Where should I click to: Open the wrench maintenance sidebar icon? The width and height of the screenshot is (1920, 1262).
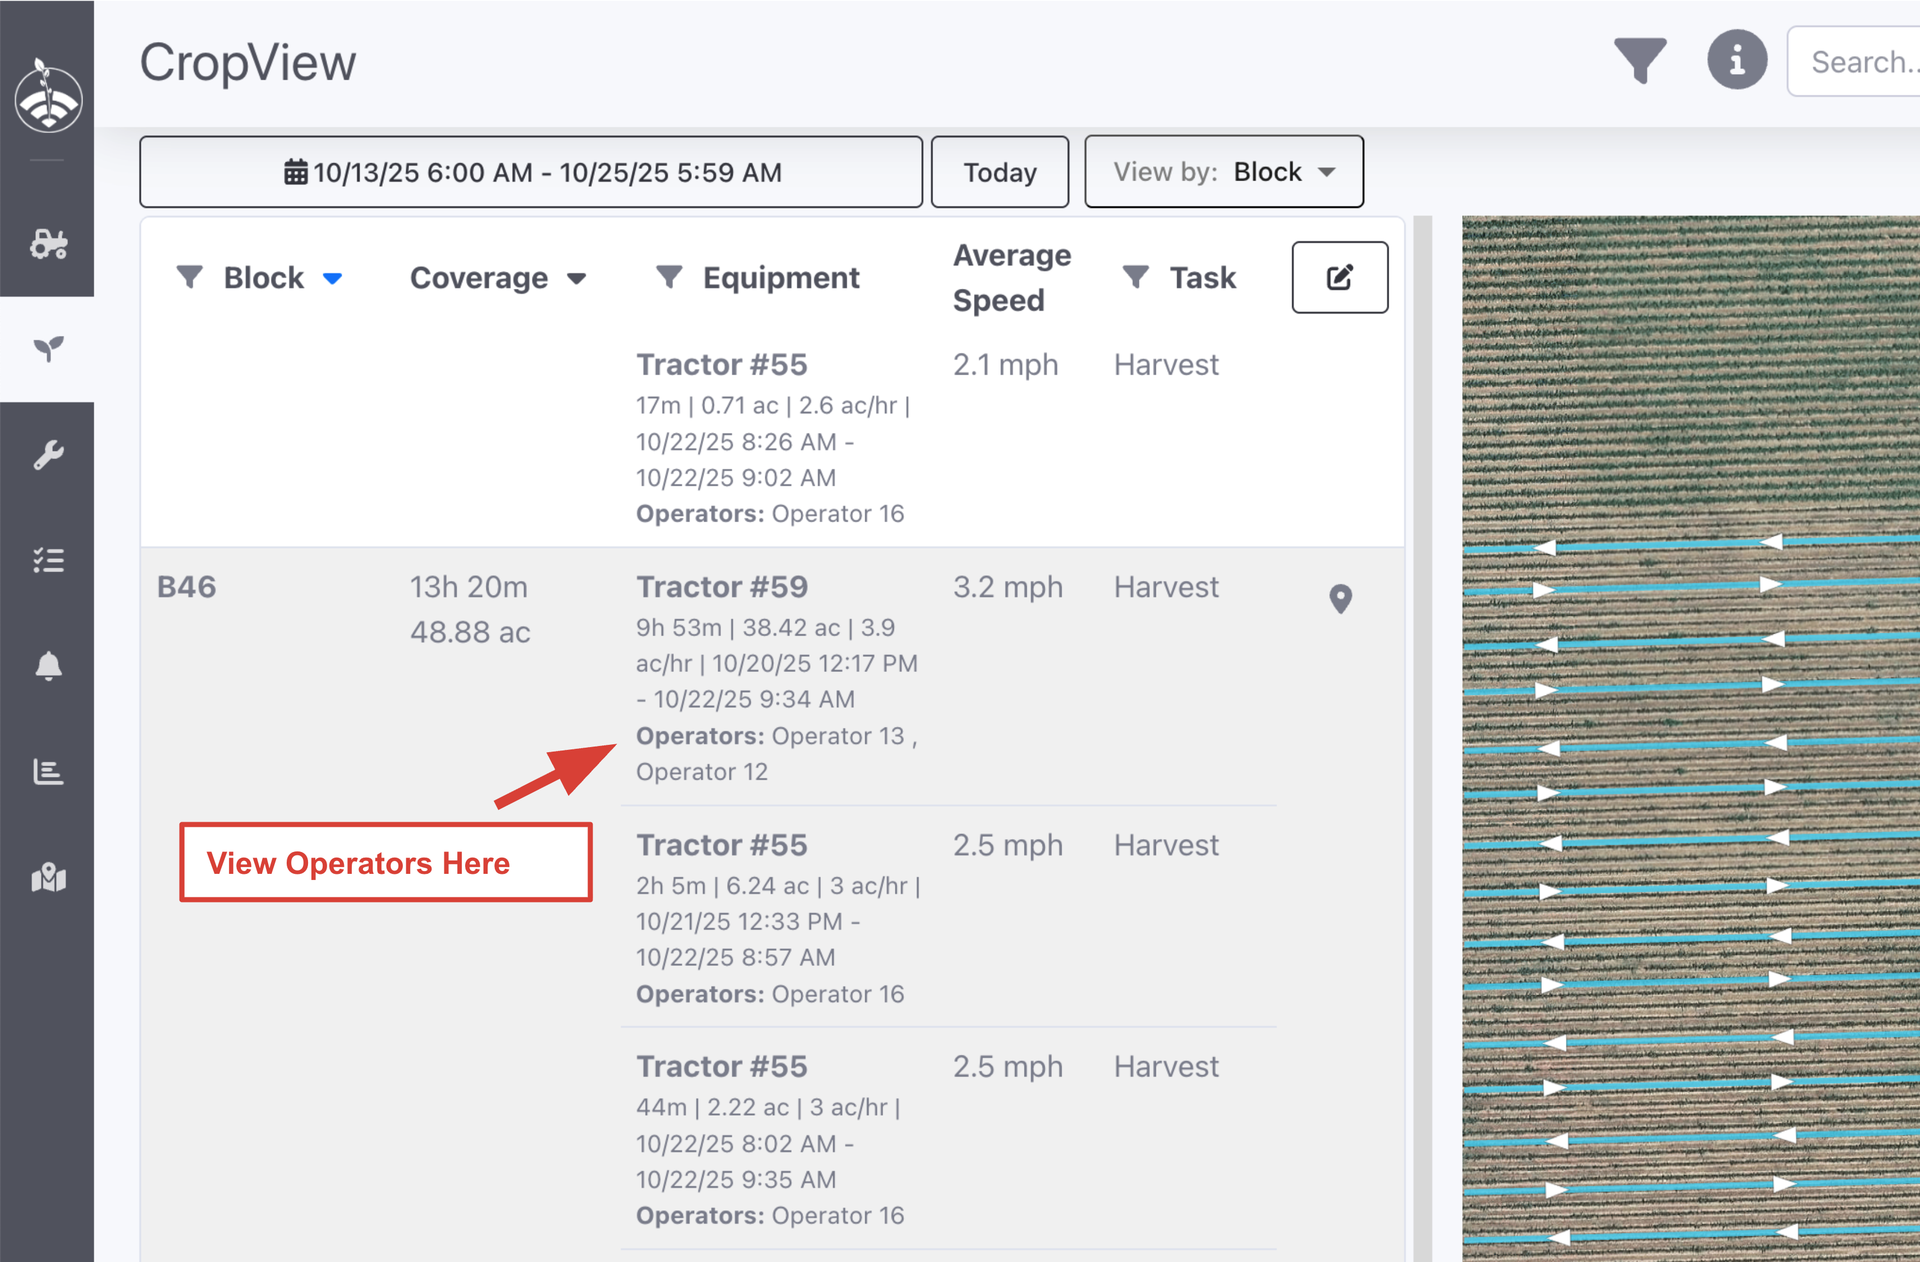point(47,455)
